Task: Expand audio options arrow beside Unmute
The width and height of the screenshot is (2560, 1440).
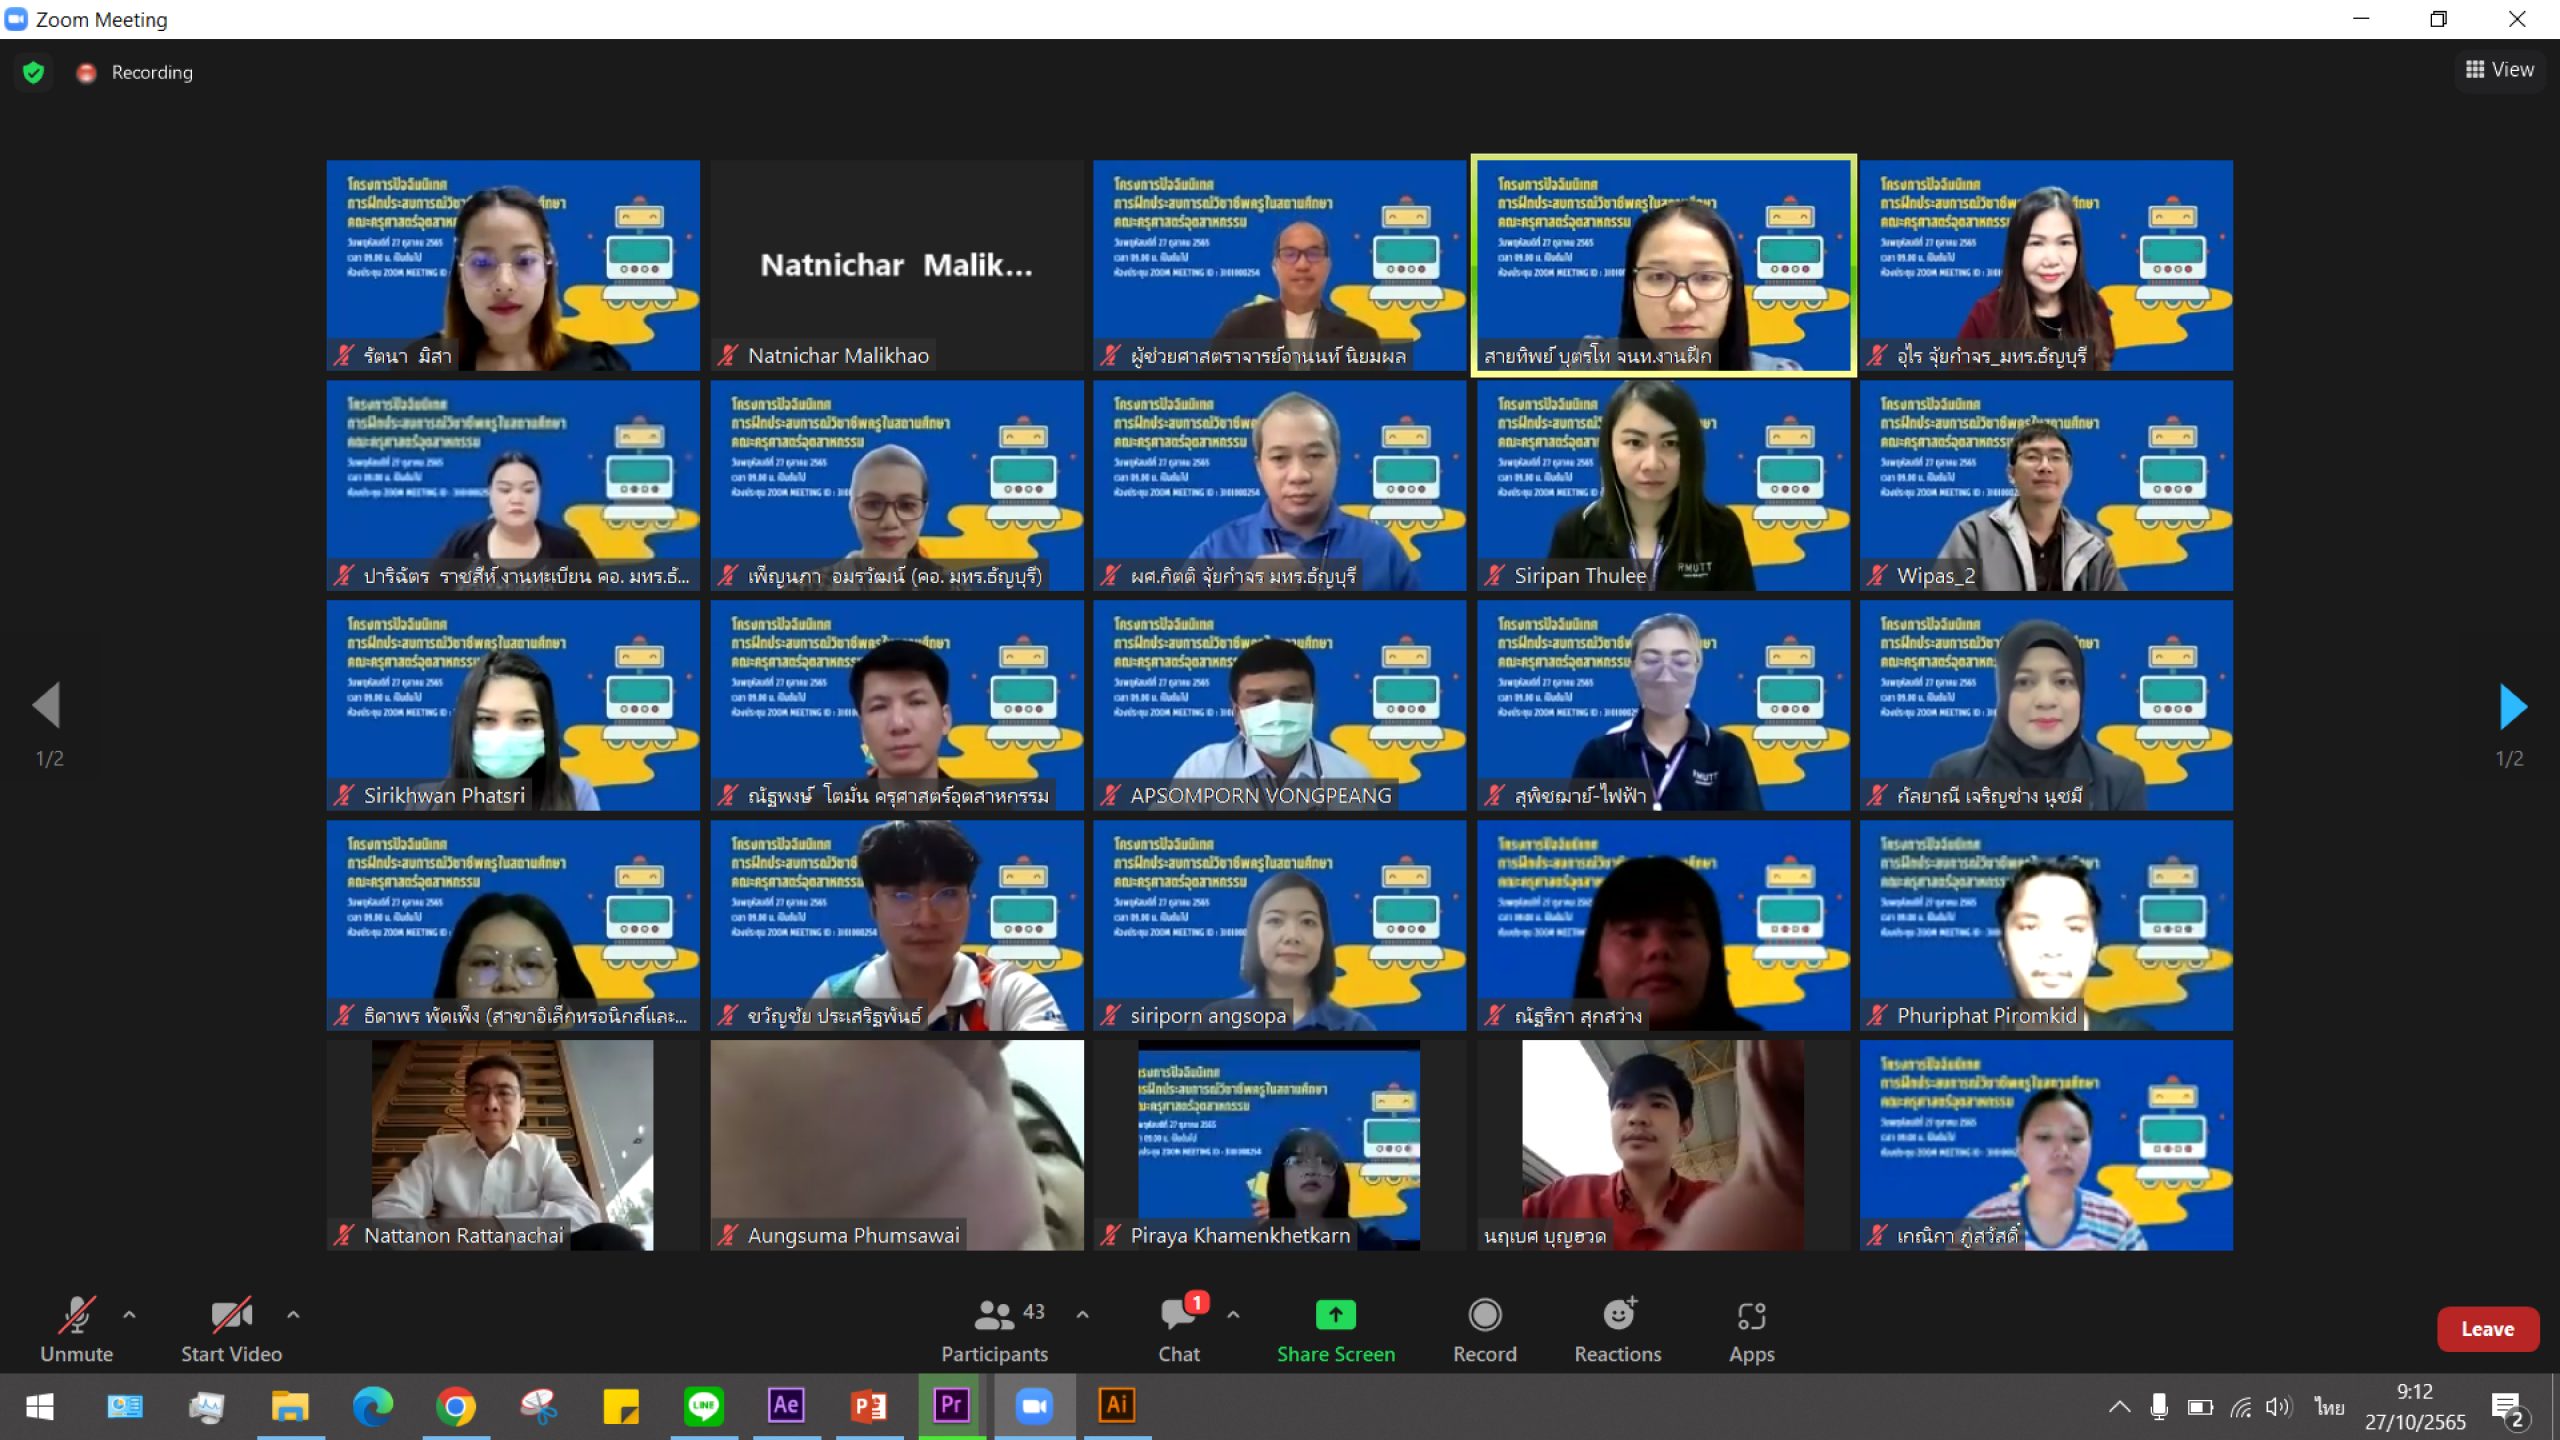Action: pos(129,1315)
